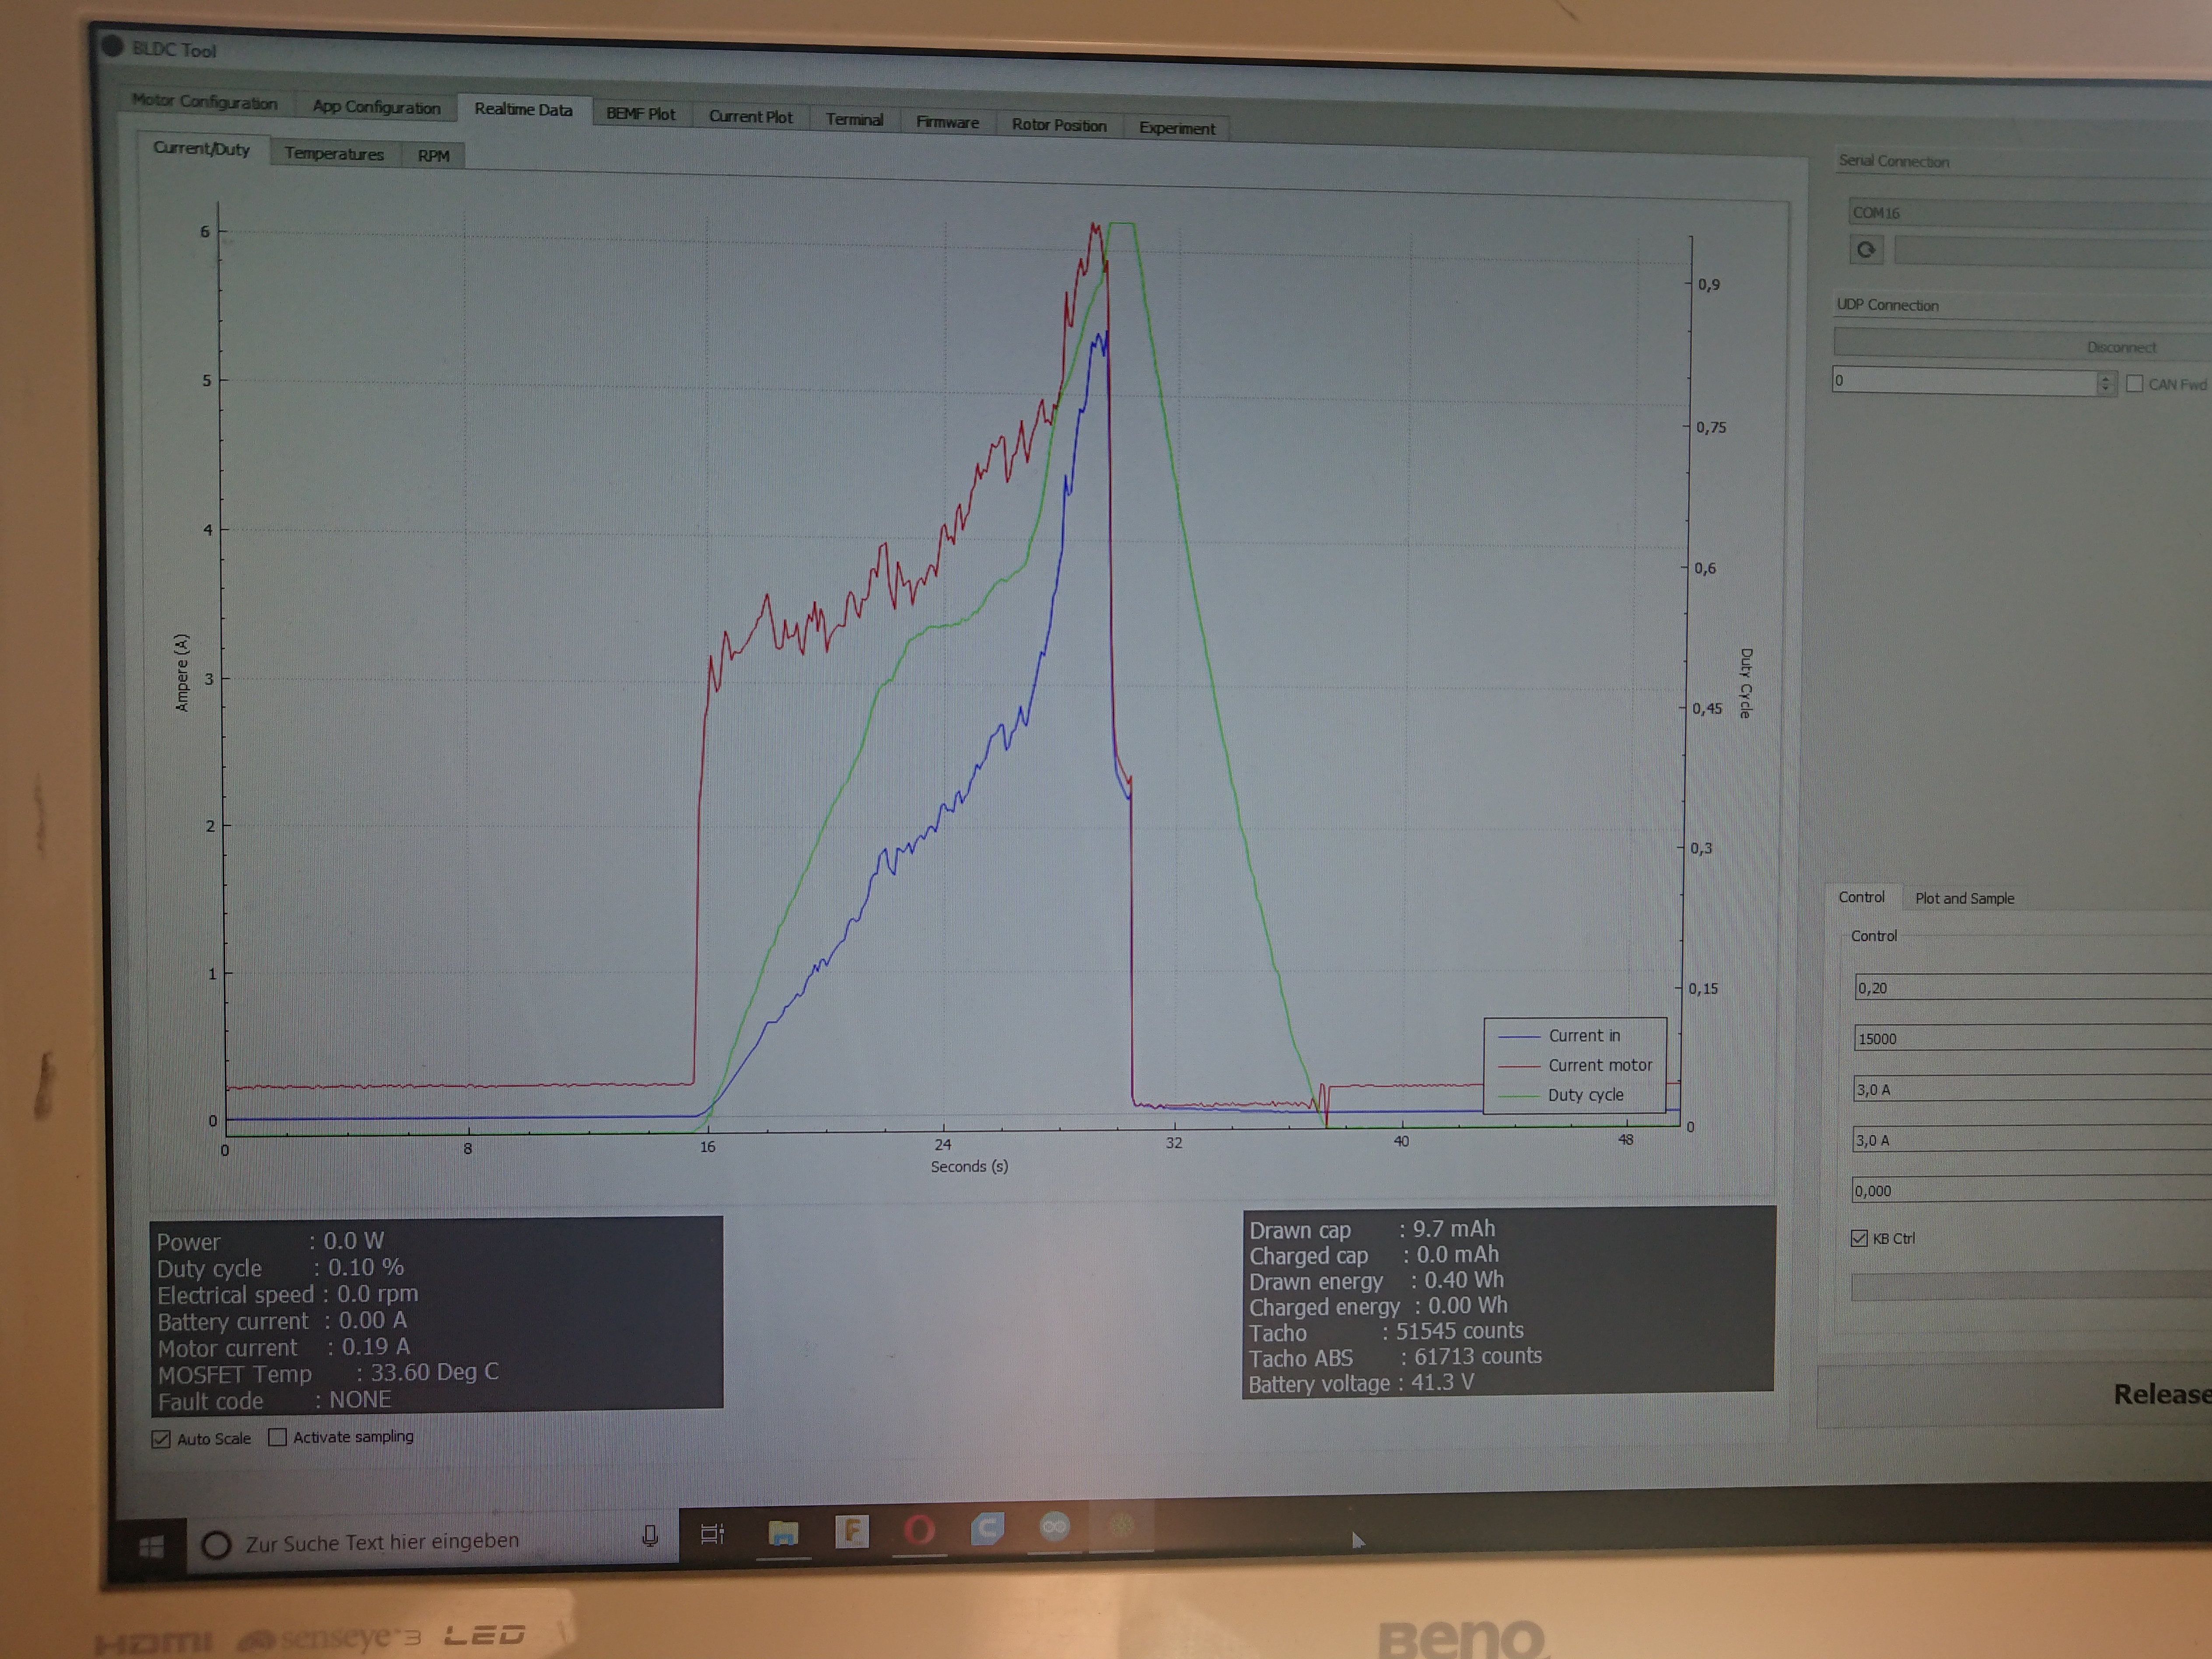Click the Release button
Image resolution: width=2212 pixels, height=1659 pixels.
point(2016,1395)
